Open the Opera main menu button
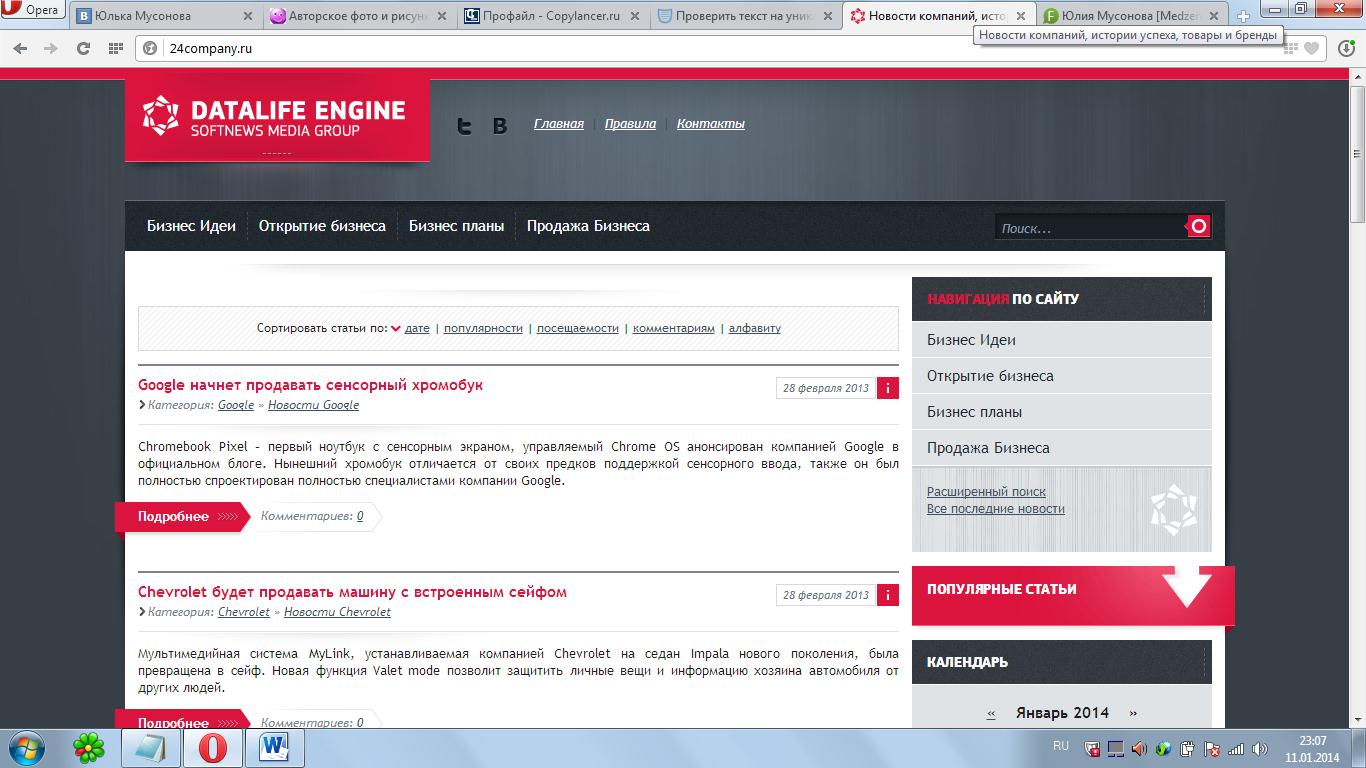Image resolution: width=1366 pixels, height=768 pixels. point(33,10)
